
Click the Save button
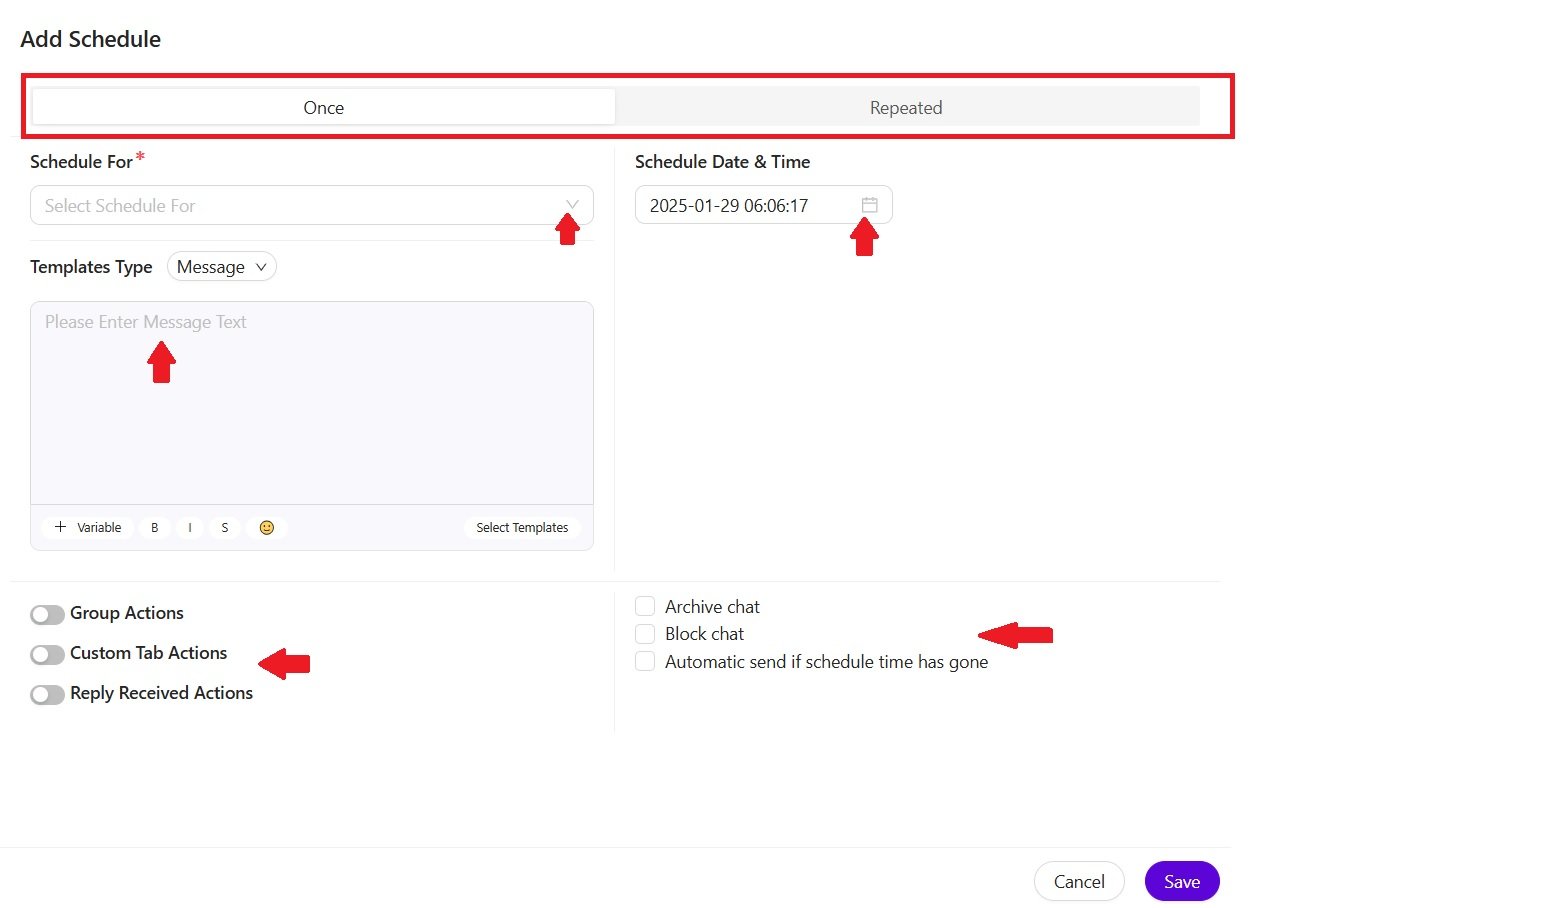[1181, 881]
